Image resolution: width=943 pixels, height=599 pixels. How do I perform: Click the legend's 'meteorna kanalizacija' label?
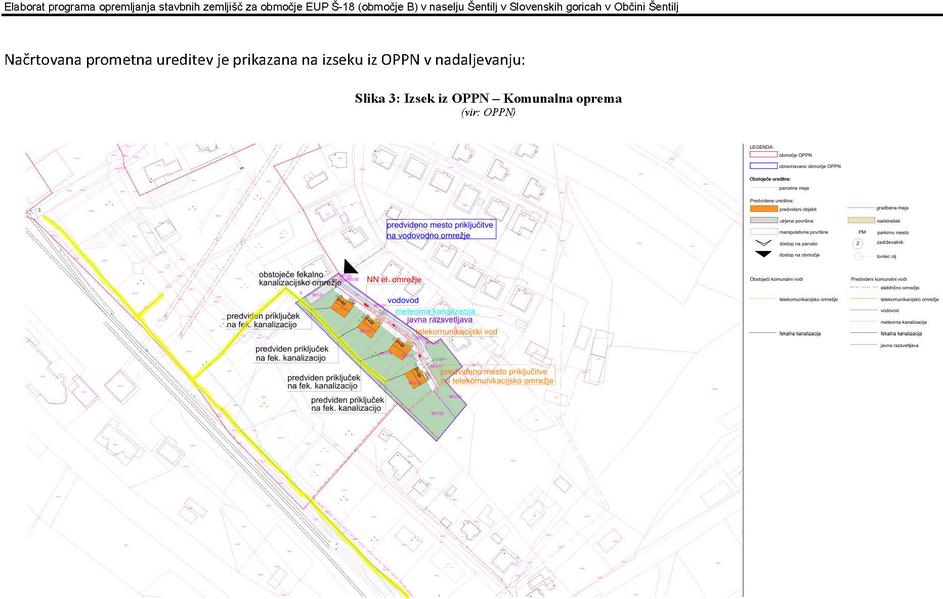pyautogui.click(x=903, y=322)
